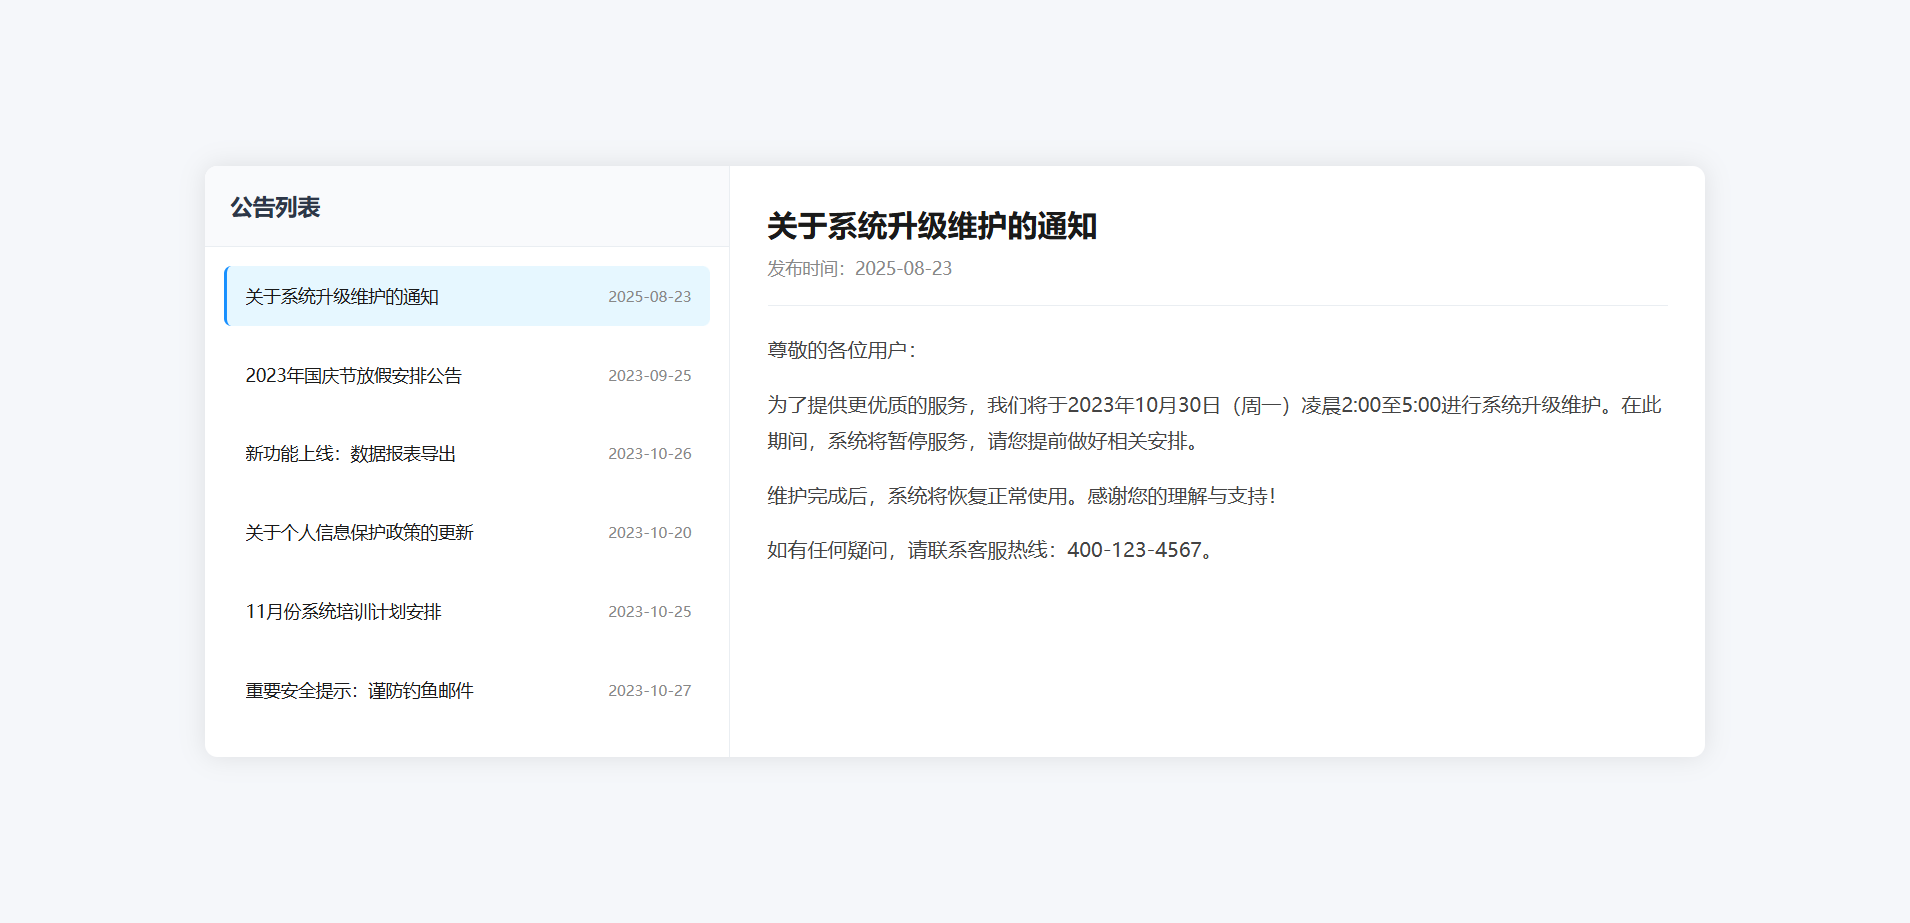
Task: Open 2023年国庆节放假安排公告 from the list
Action: 353,376
